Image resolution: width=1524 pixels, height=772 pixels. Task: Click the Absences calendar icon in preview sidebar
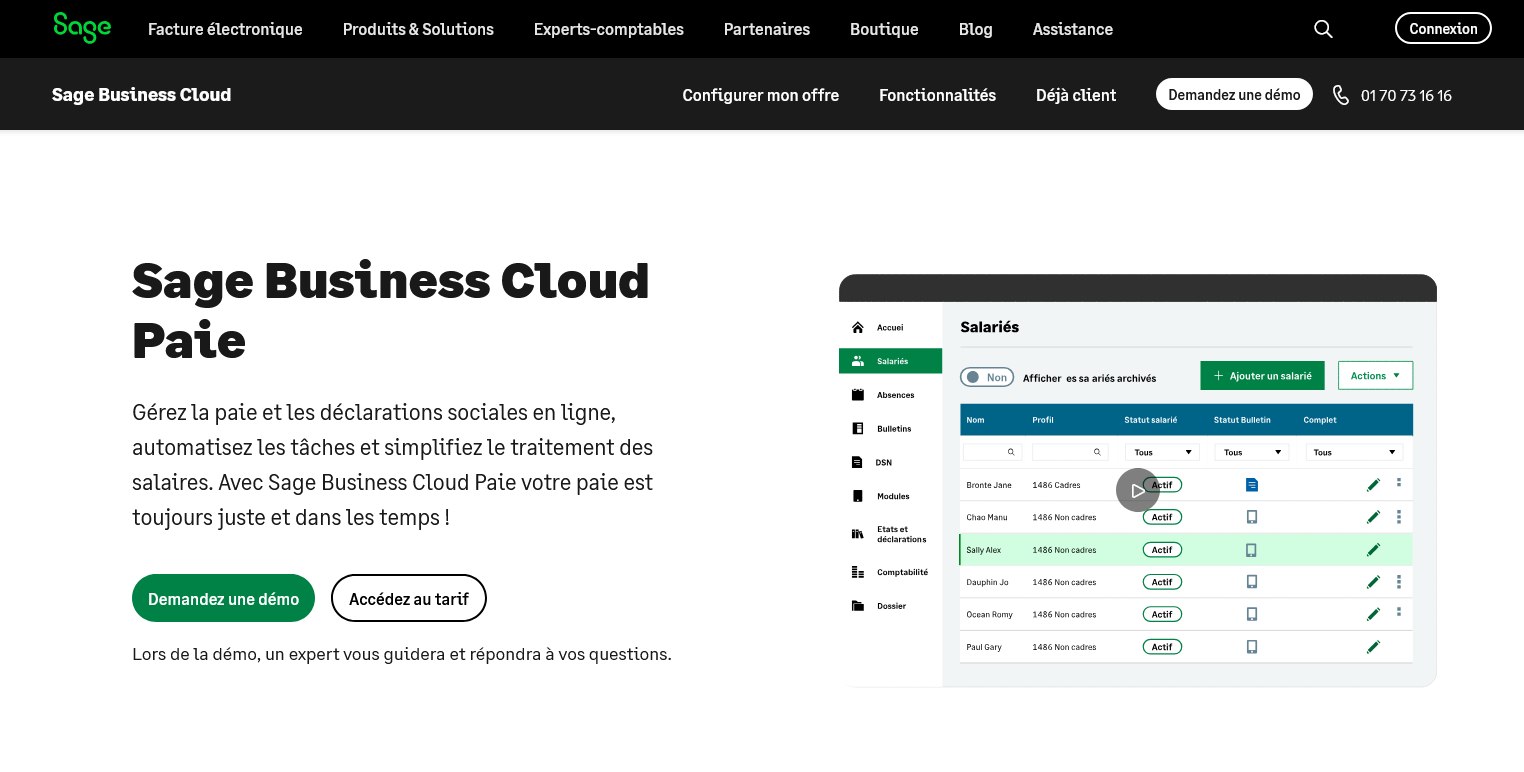point(857,395)
